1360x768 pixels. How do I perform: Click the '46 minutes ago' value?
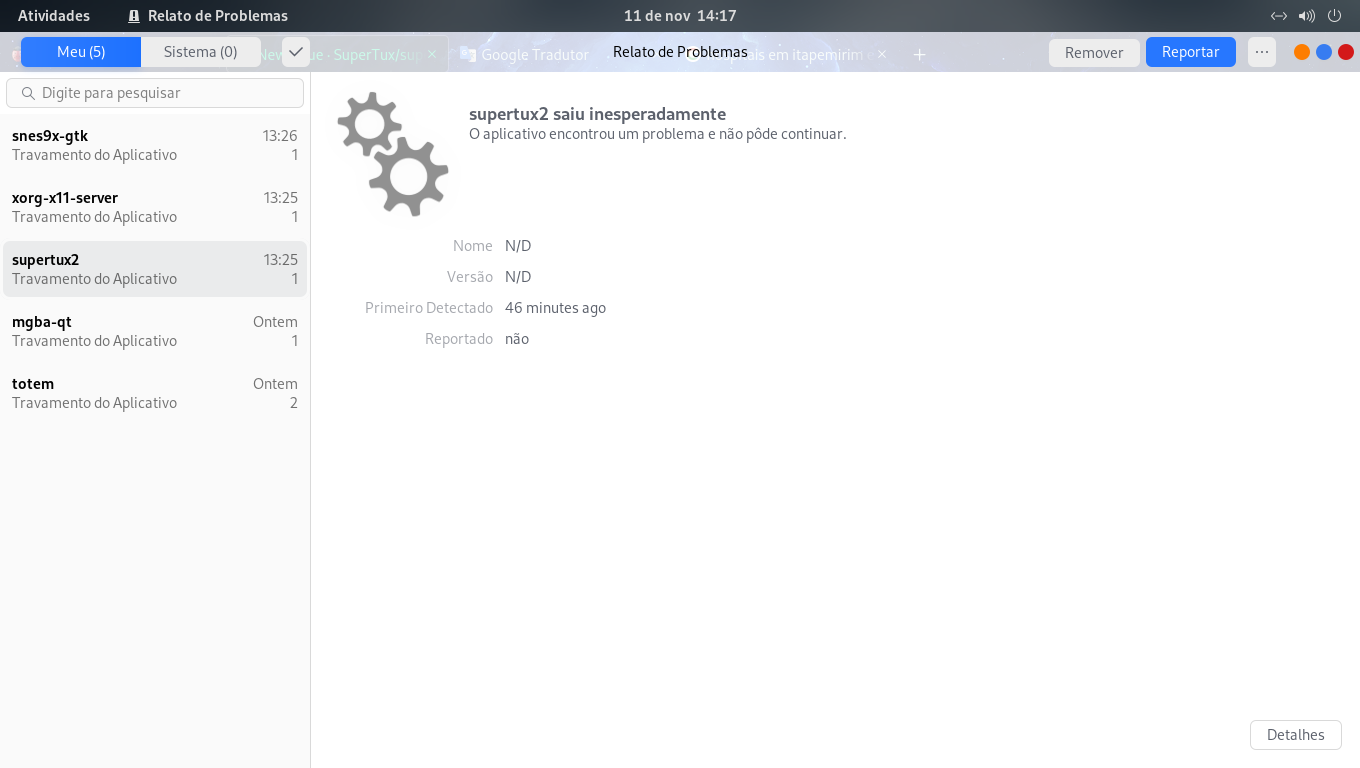click(x=555, y=308)
